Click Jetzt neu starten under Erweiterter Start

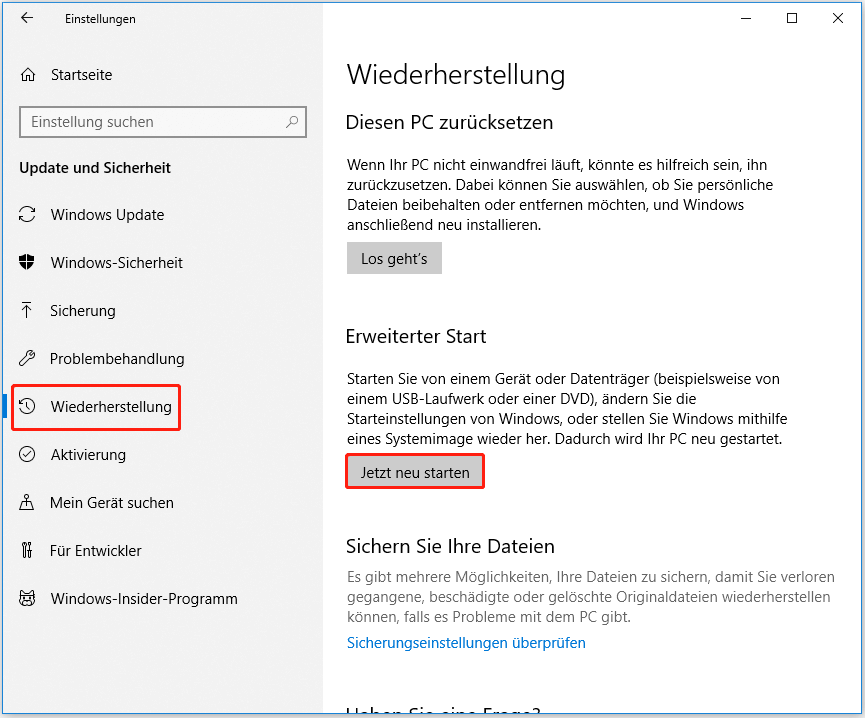[414, 470]
